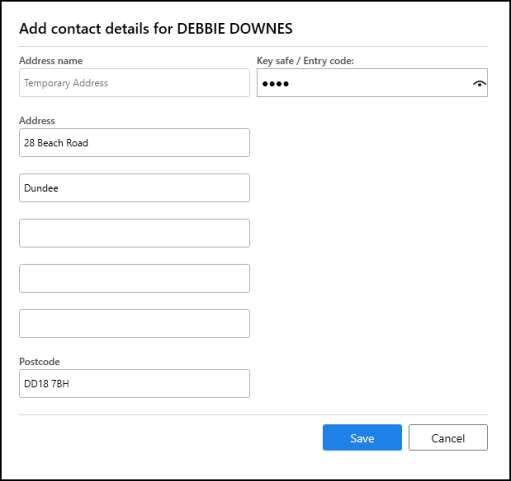Select the Key safe / Entry code field
The height and width of the screenshot is (481, 511).
[x=372, y=83]
